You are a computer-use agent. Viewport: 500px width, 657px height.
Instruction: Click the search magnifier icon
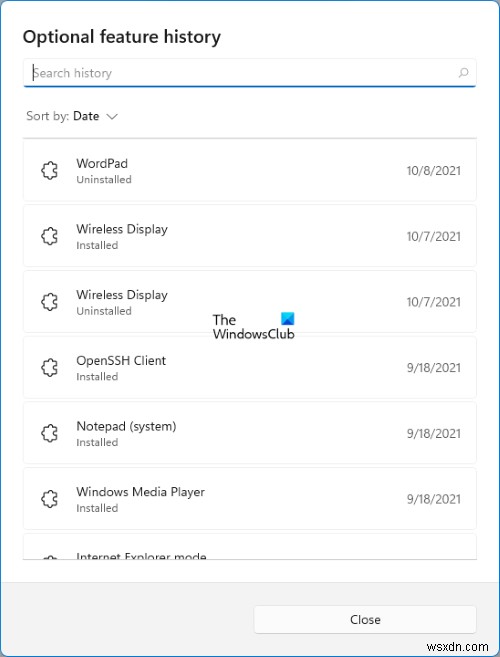coord(463,73)
